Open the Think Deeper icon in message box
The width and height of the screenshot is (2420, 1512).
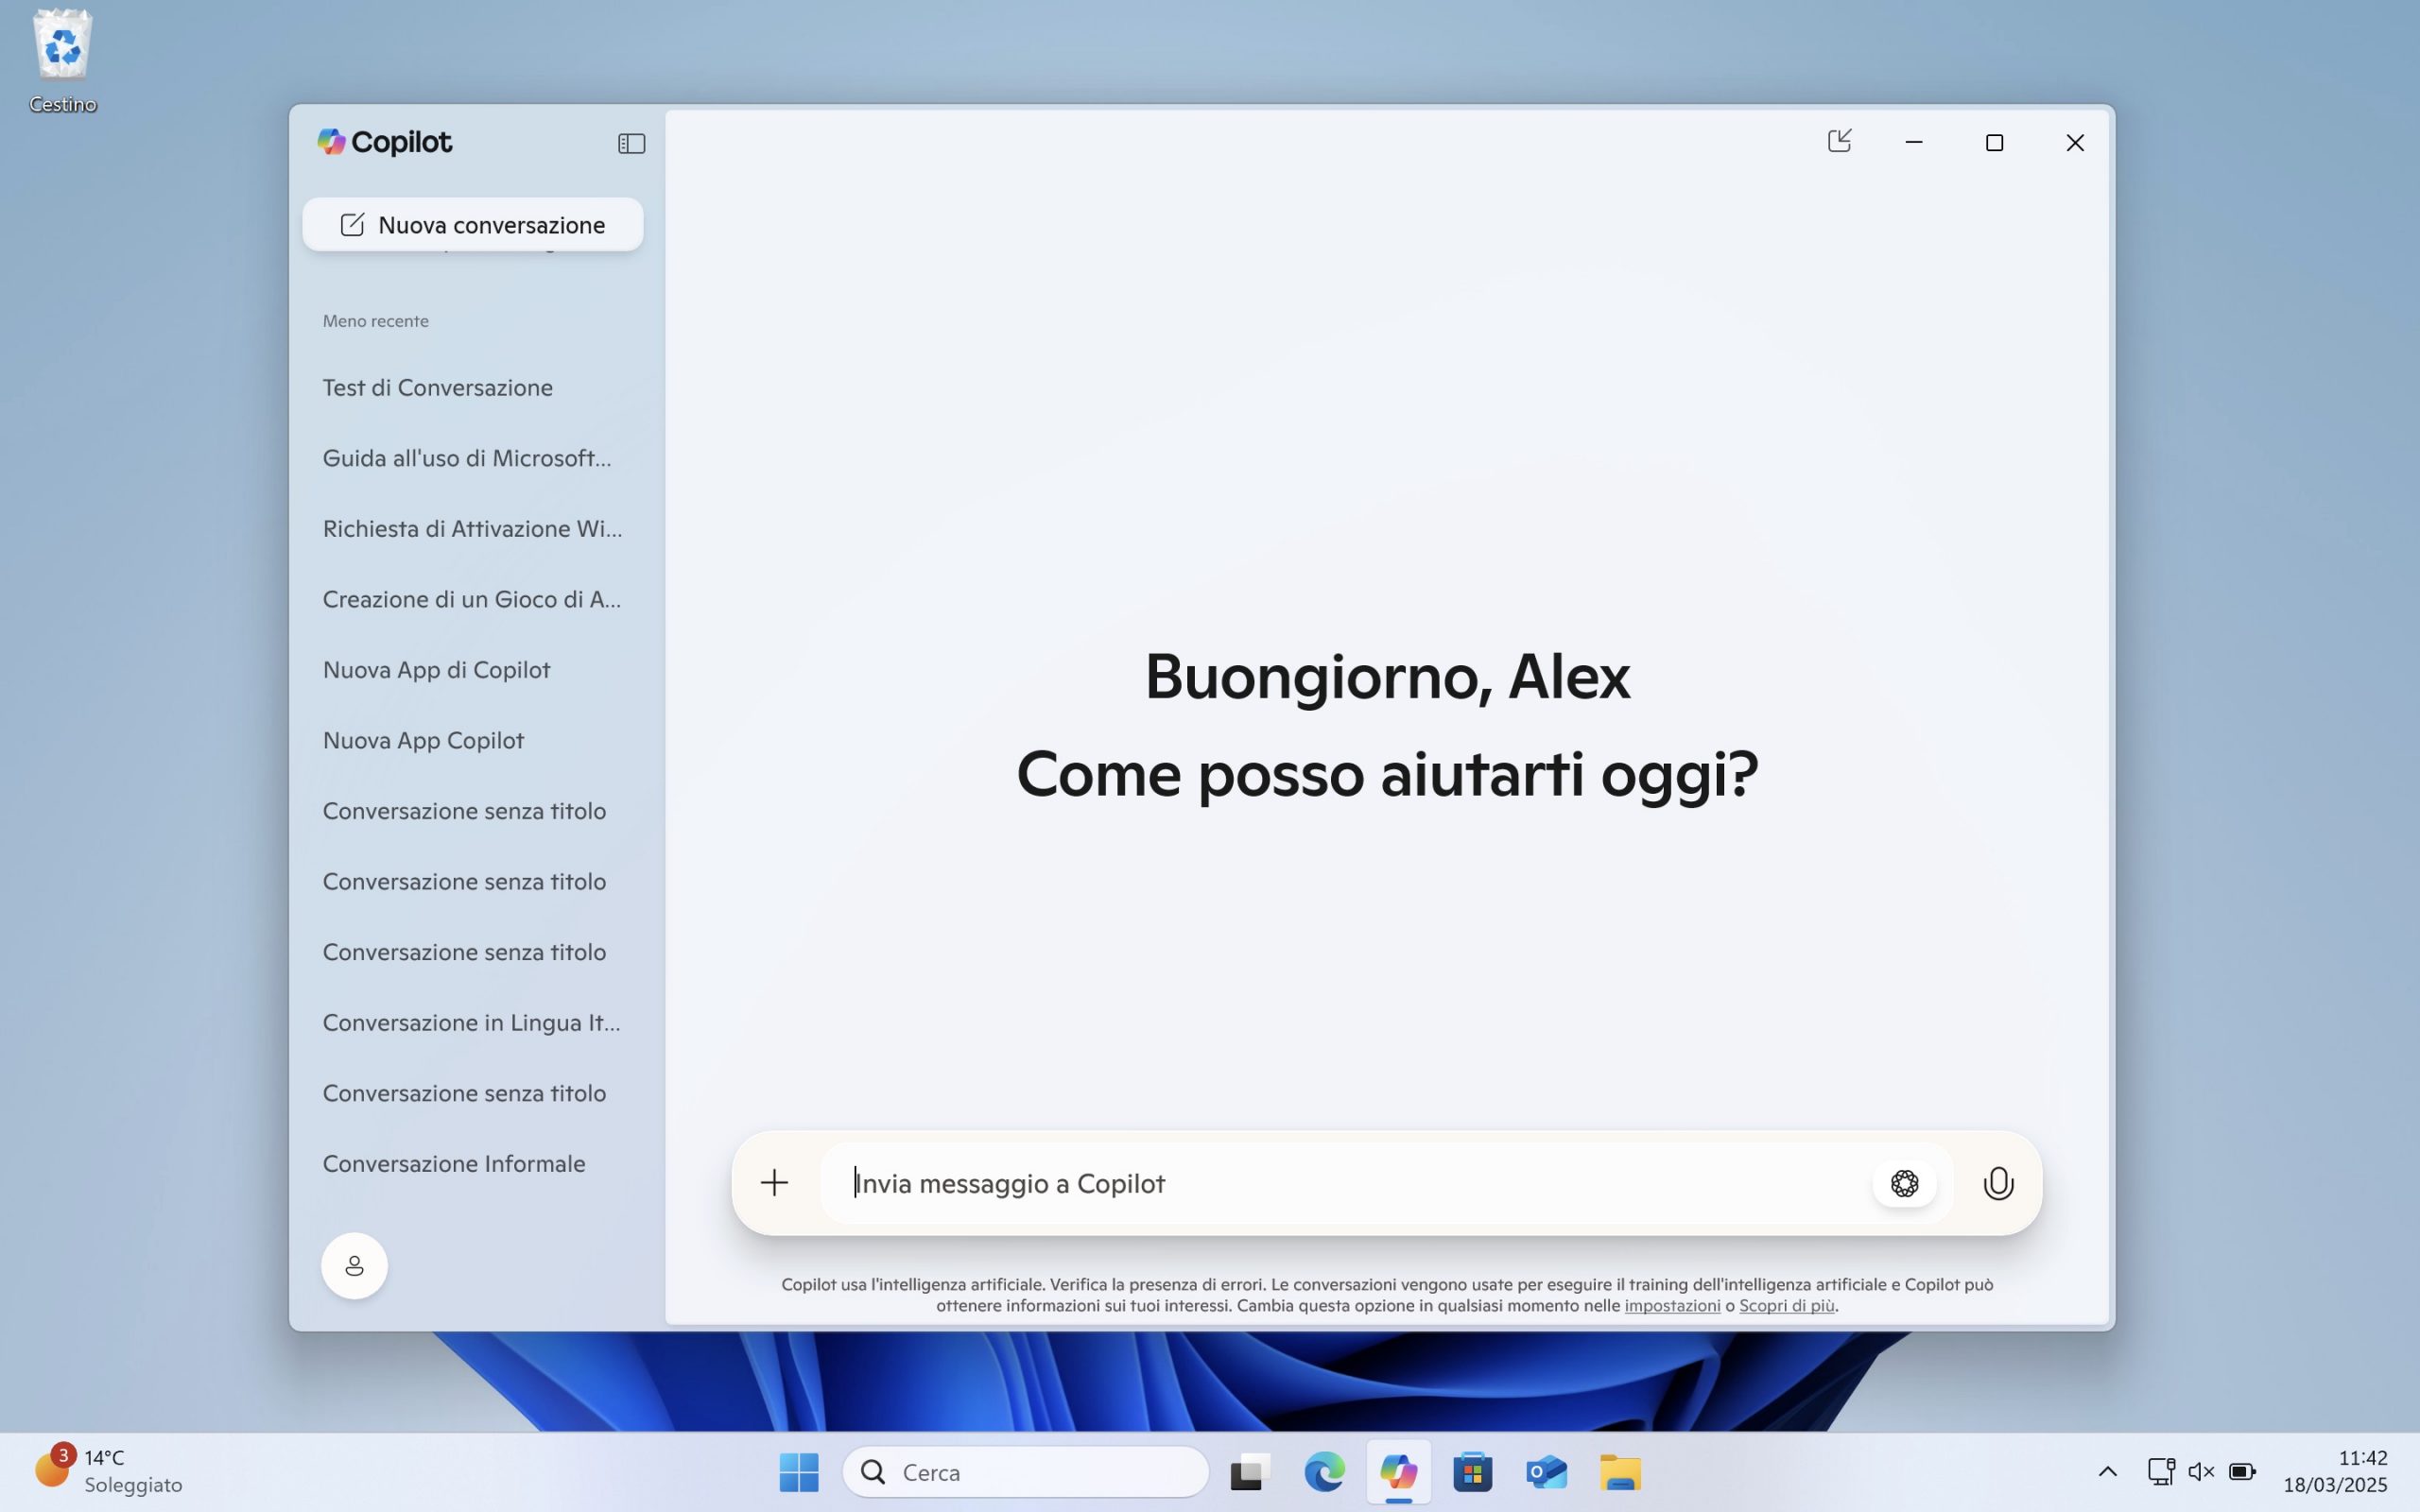coord(1904,1183)
